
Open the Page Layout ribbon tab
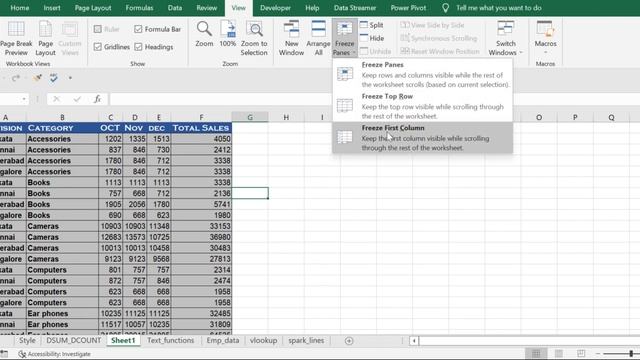[x=93, y=8]
